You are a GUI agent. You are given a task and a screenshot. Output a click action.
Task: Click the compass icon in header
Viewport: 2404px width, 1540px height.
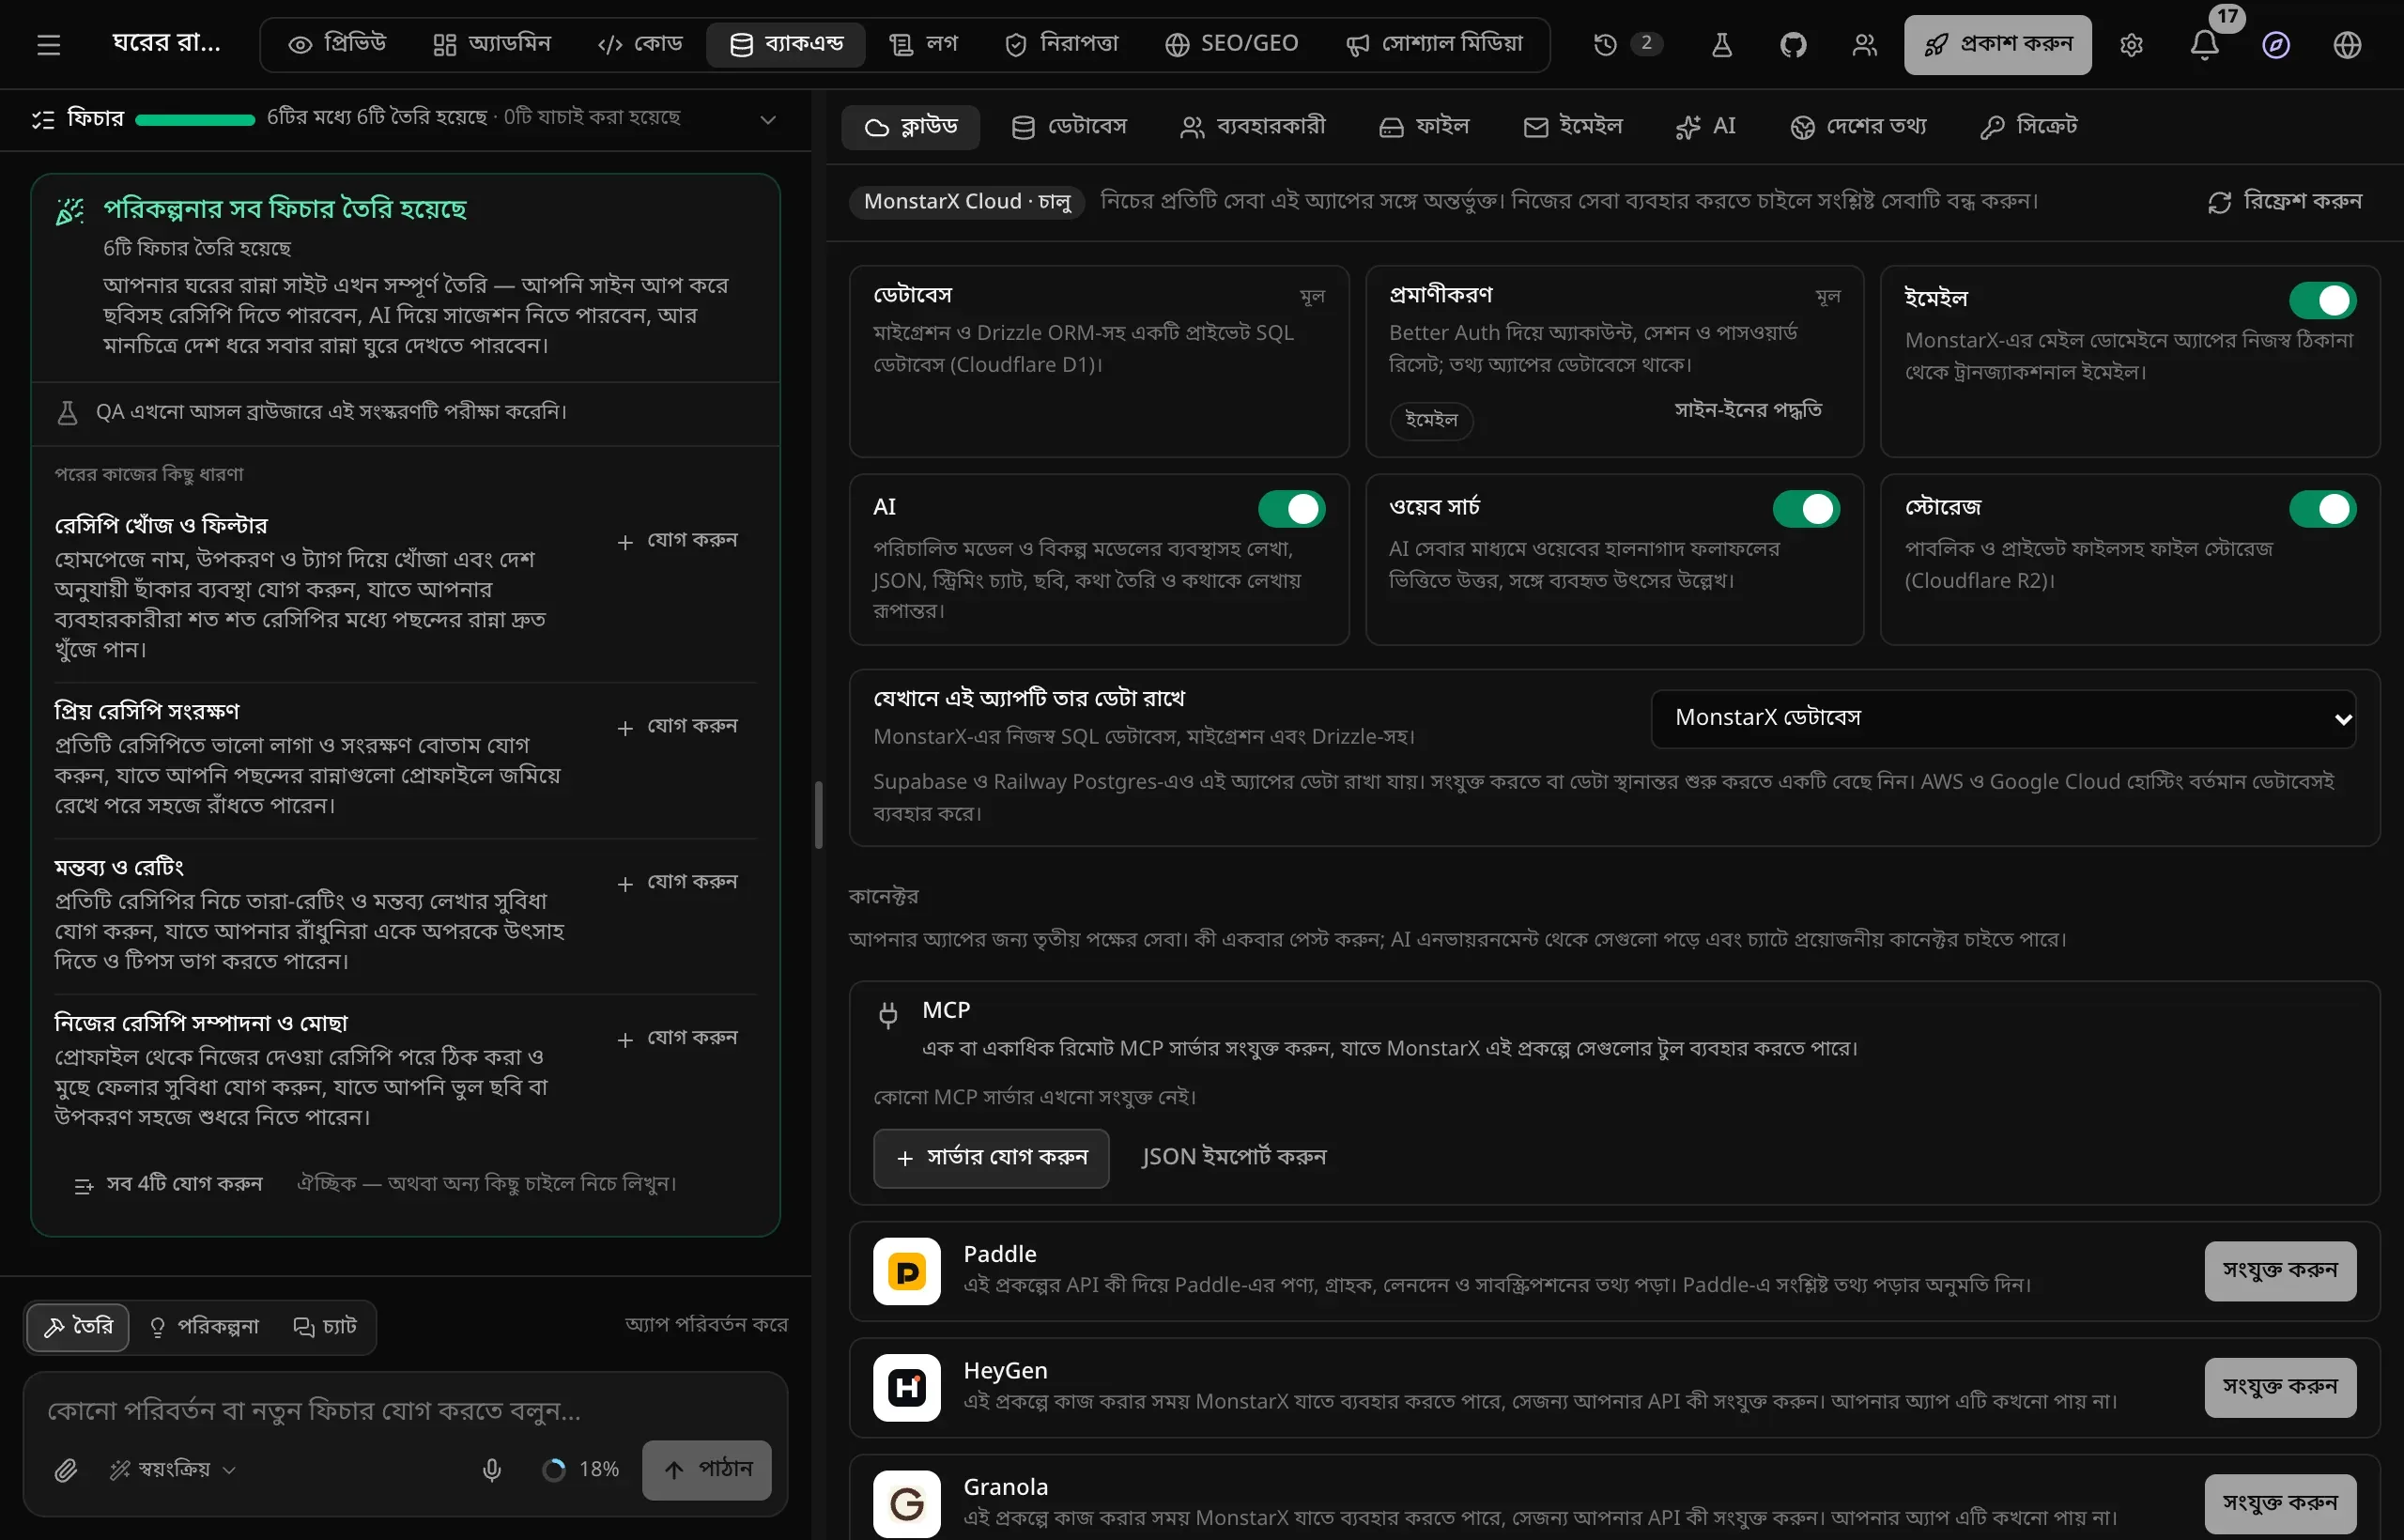[x=2276, y=45]
